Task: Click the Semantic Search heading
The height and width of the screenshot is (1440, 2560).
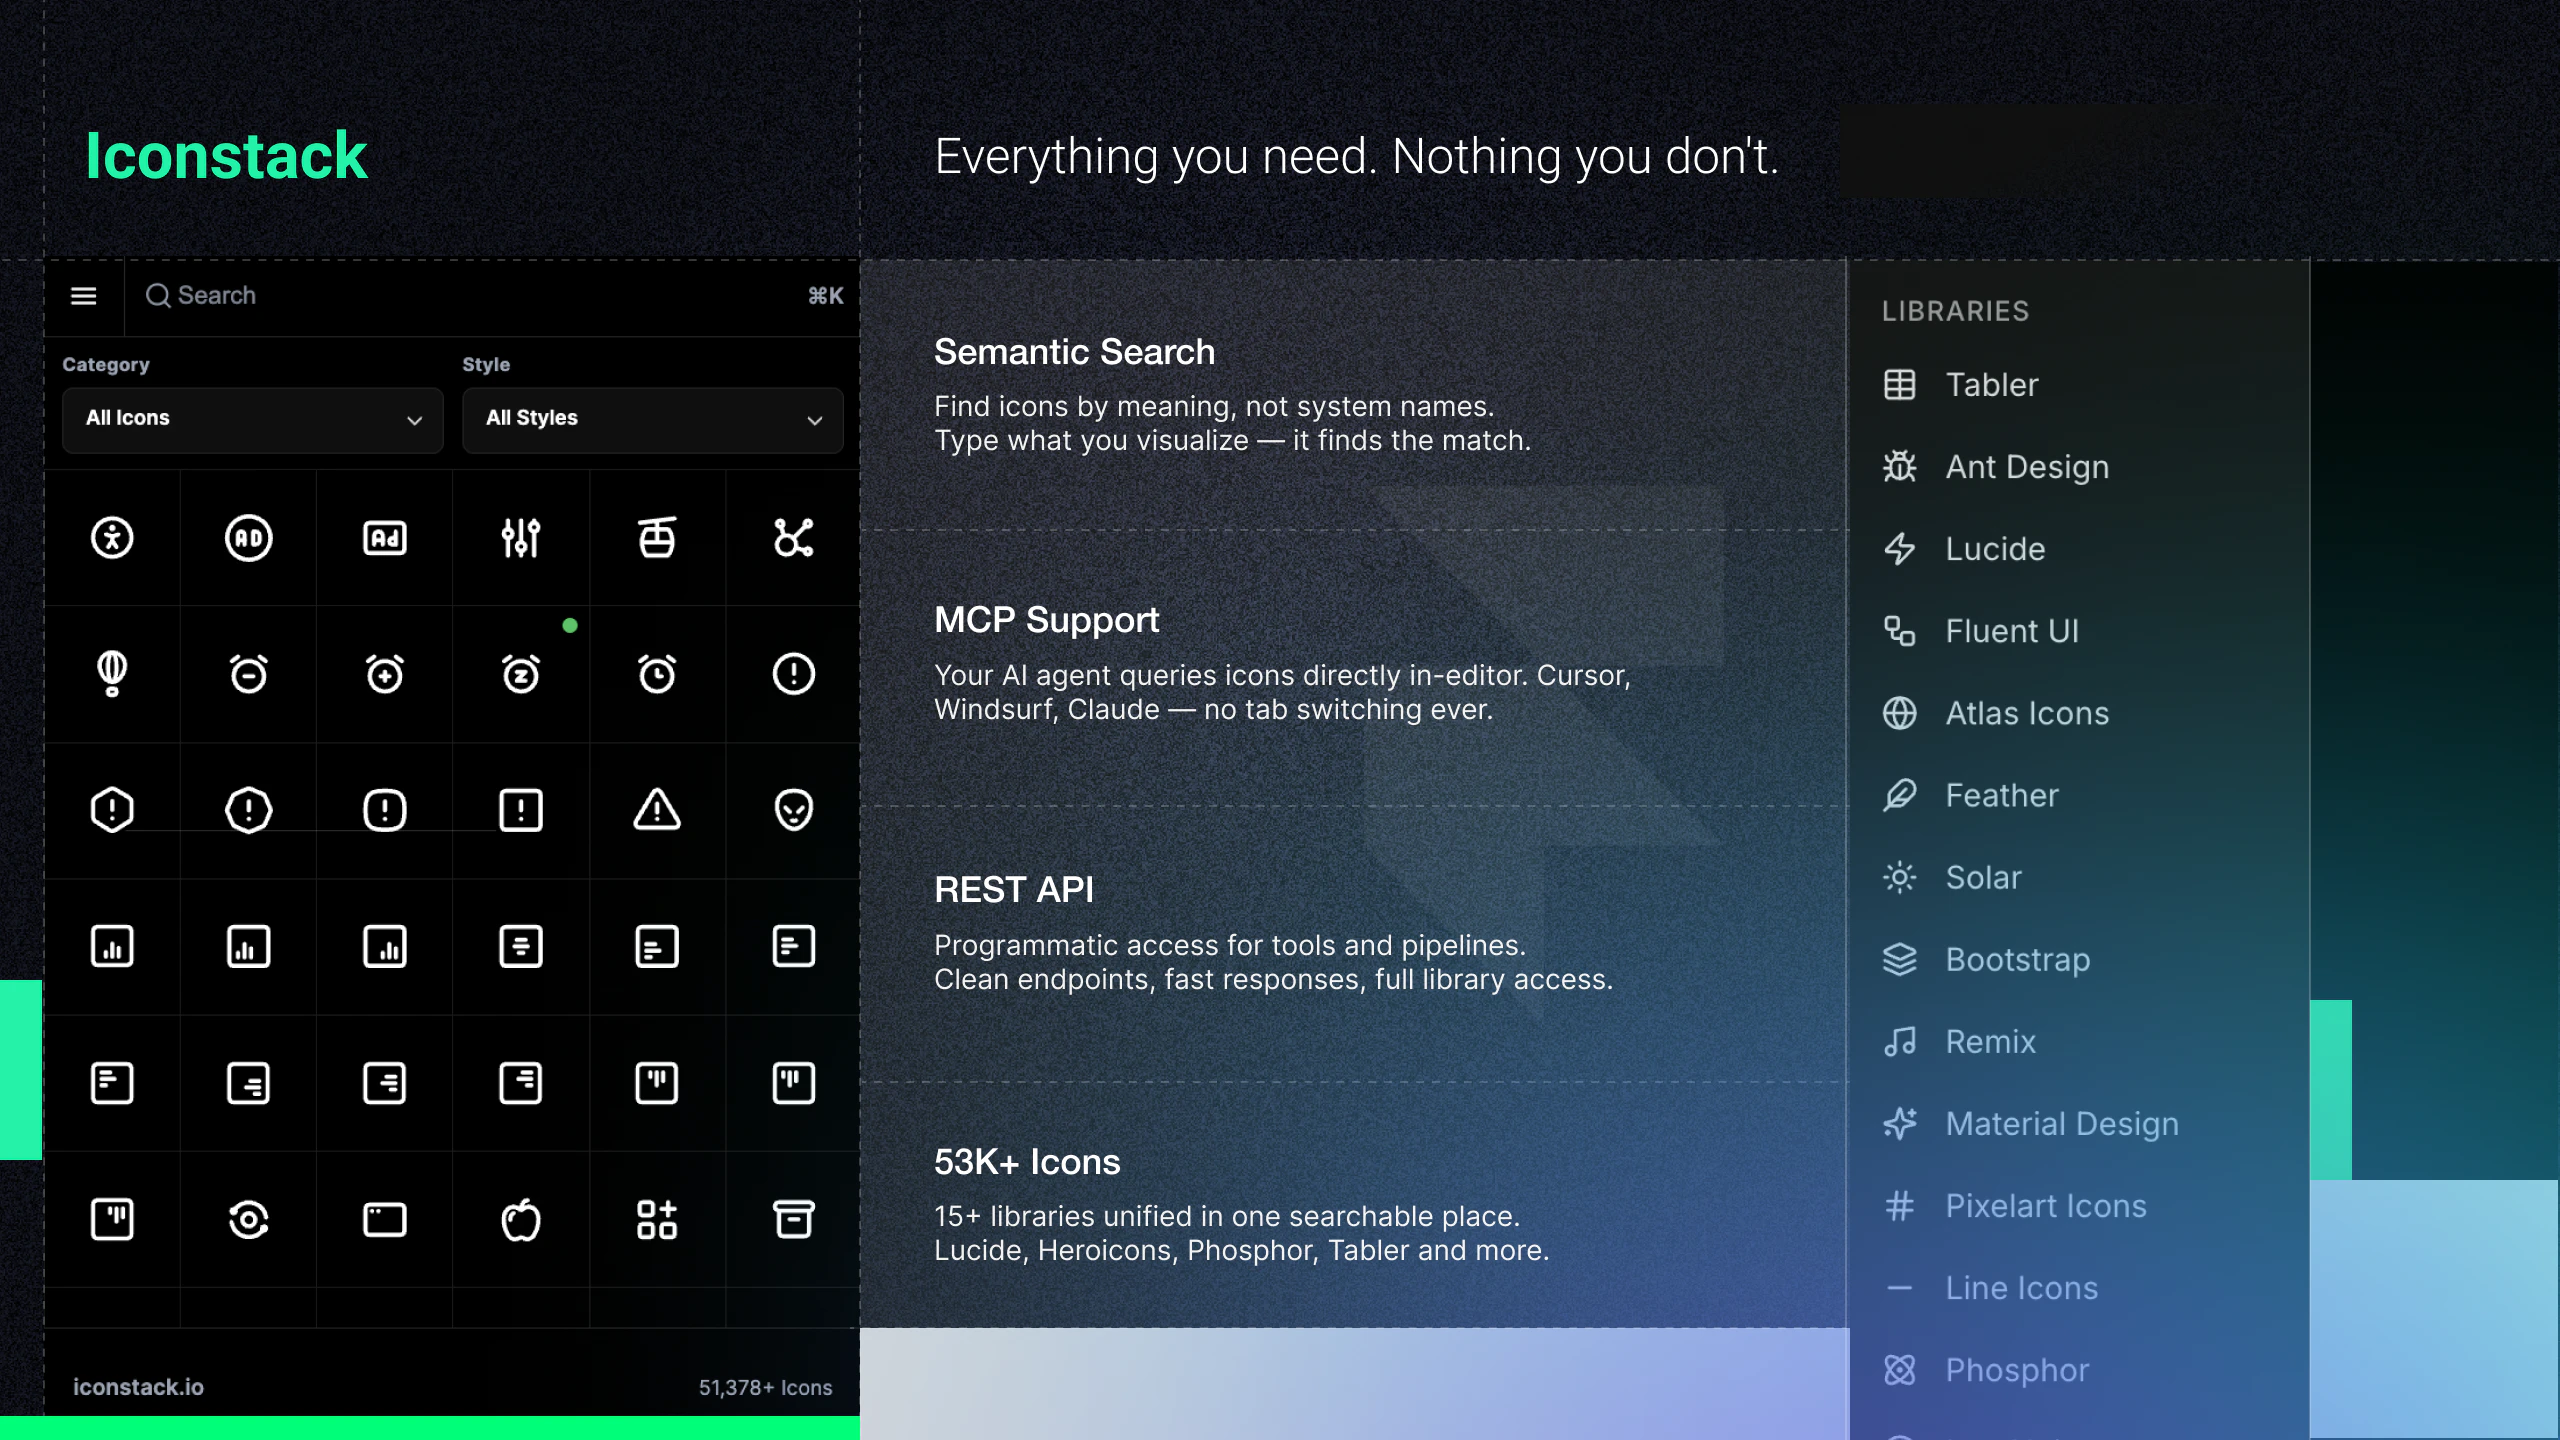Action: (1074, 352)
